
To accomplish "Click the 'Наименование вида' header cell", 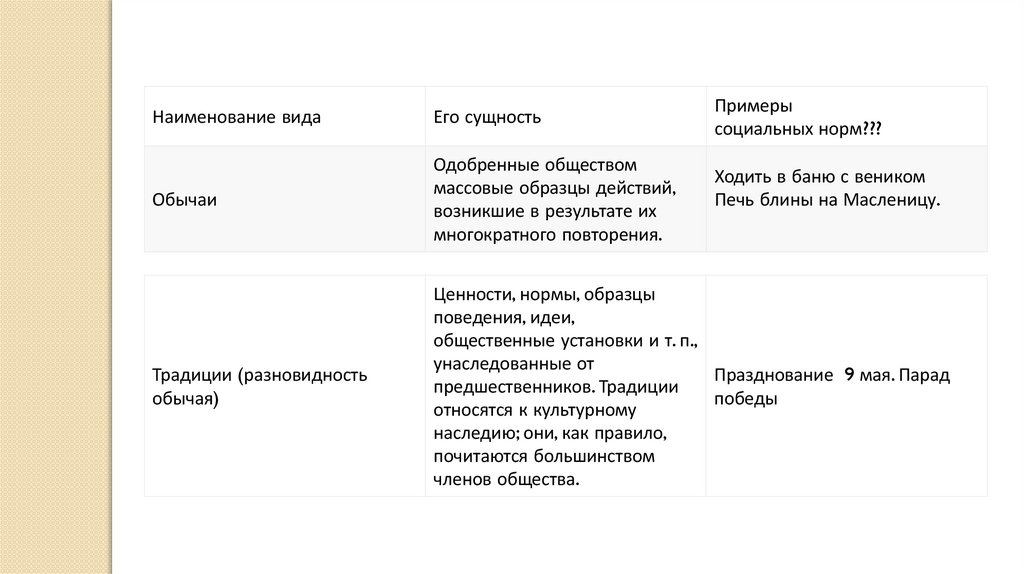I will pos(237,117).
